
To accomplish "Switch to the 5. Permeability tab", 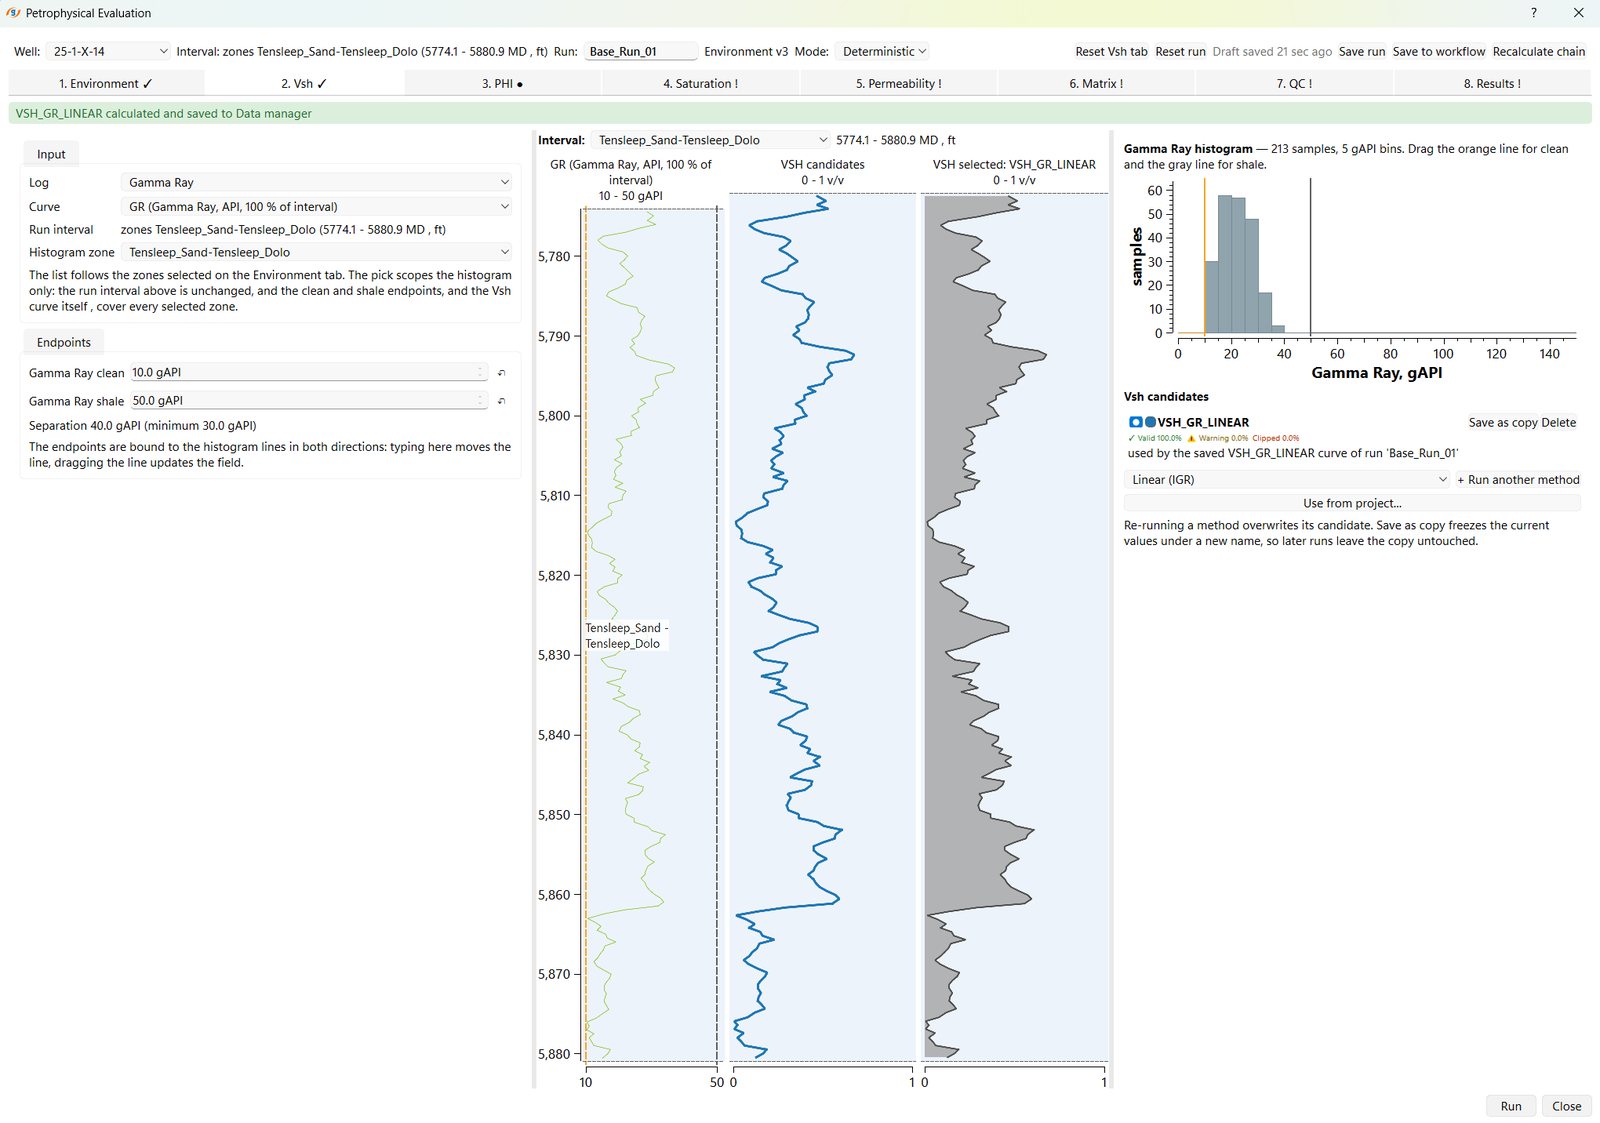I will click(x=898, y=84).
